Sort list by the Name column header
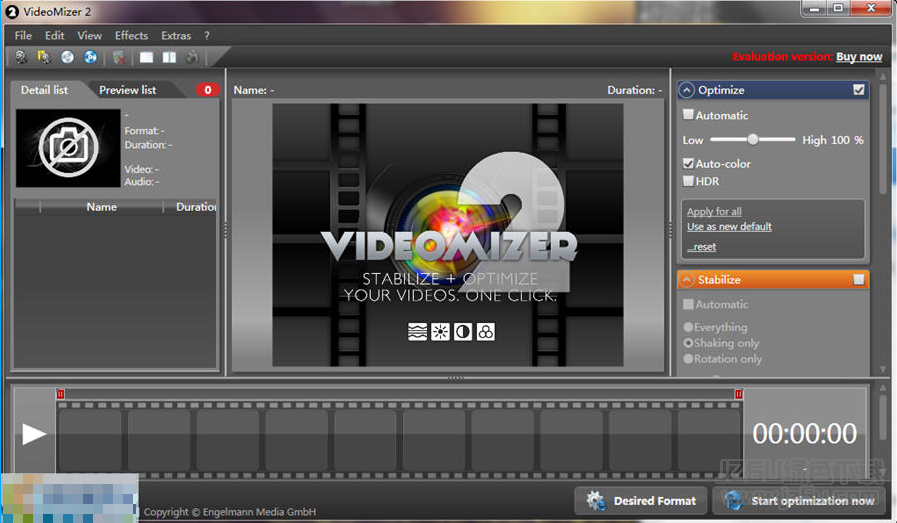 tap(101, 207)
